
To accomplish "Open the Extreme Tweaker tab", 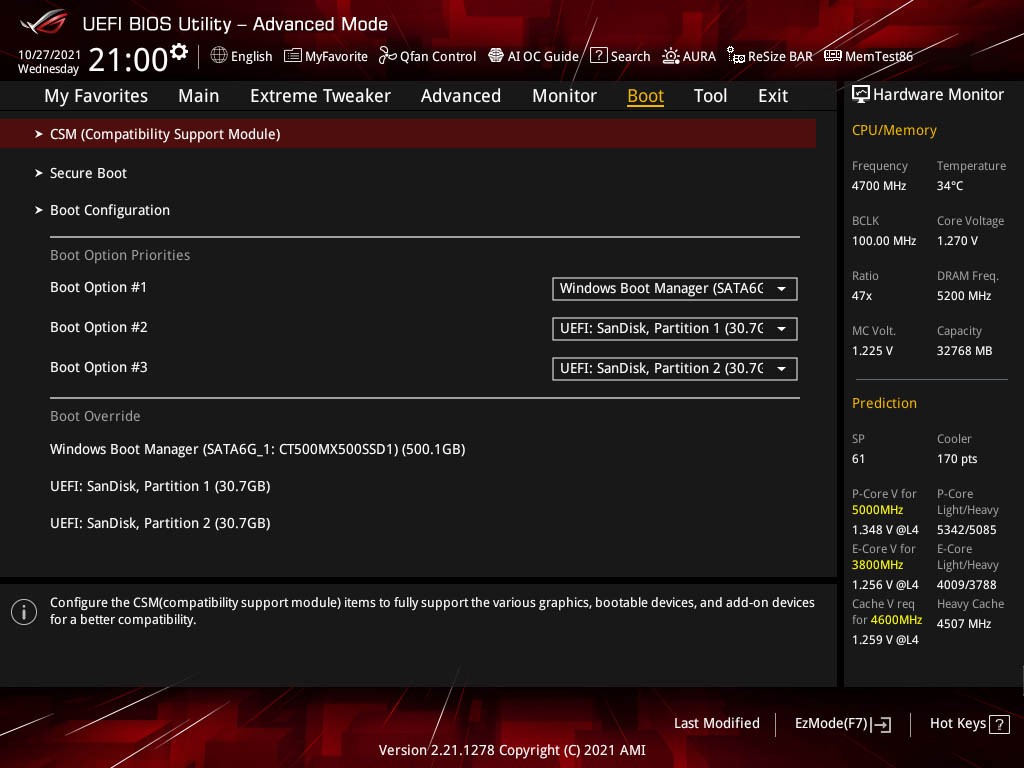I will [320, 96].
